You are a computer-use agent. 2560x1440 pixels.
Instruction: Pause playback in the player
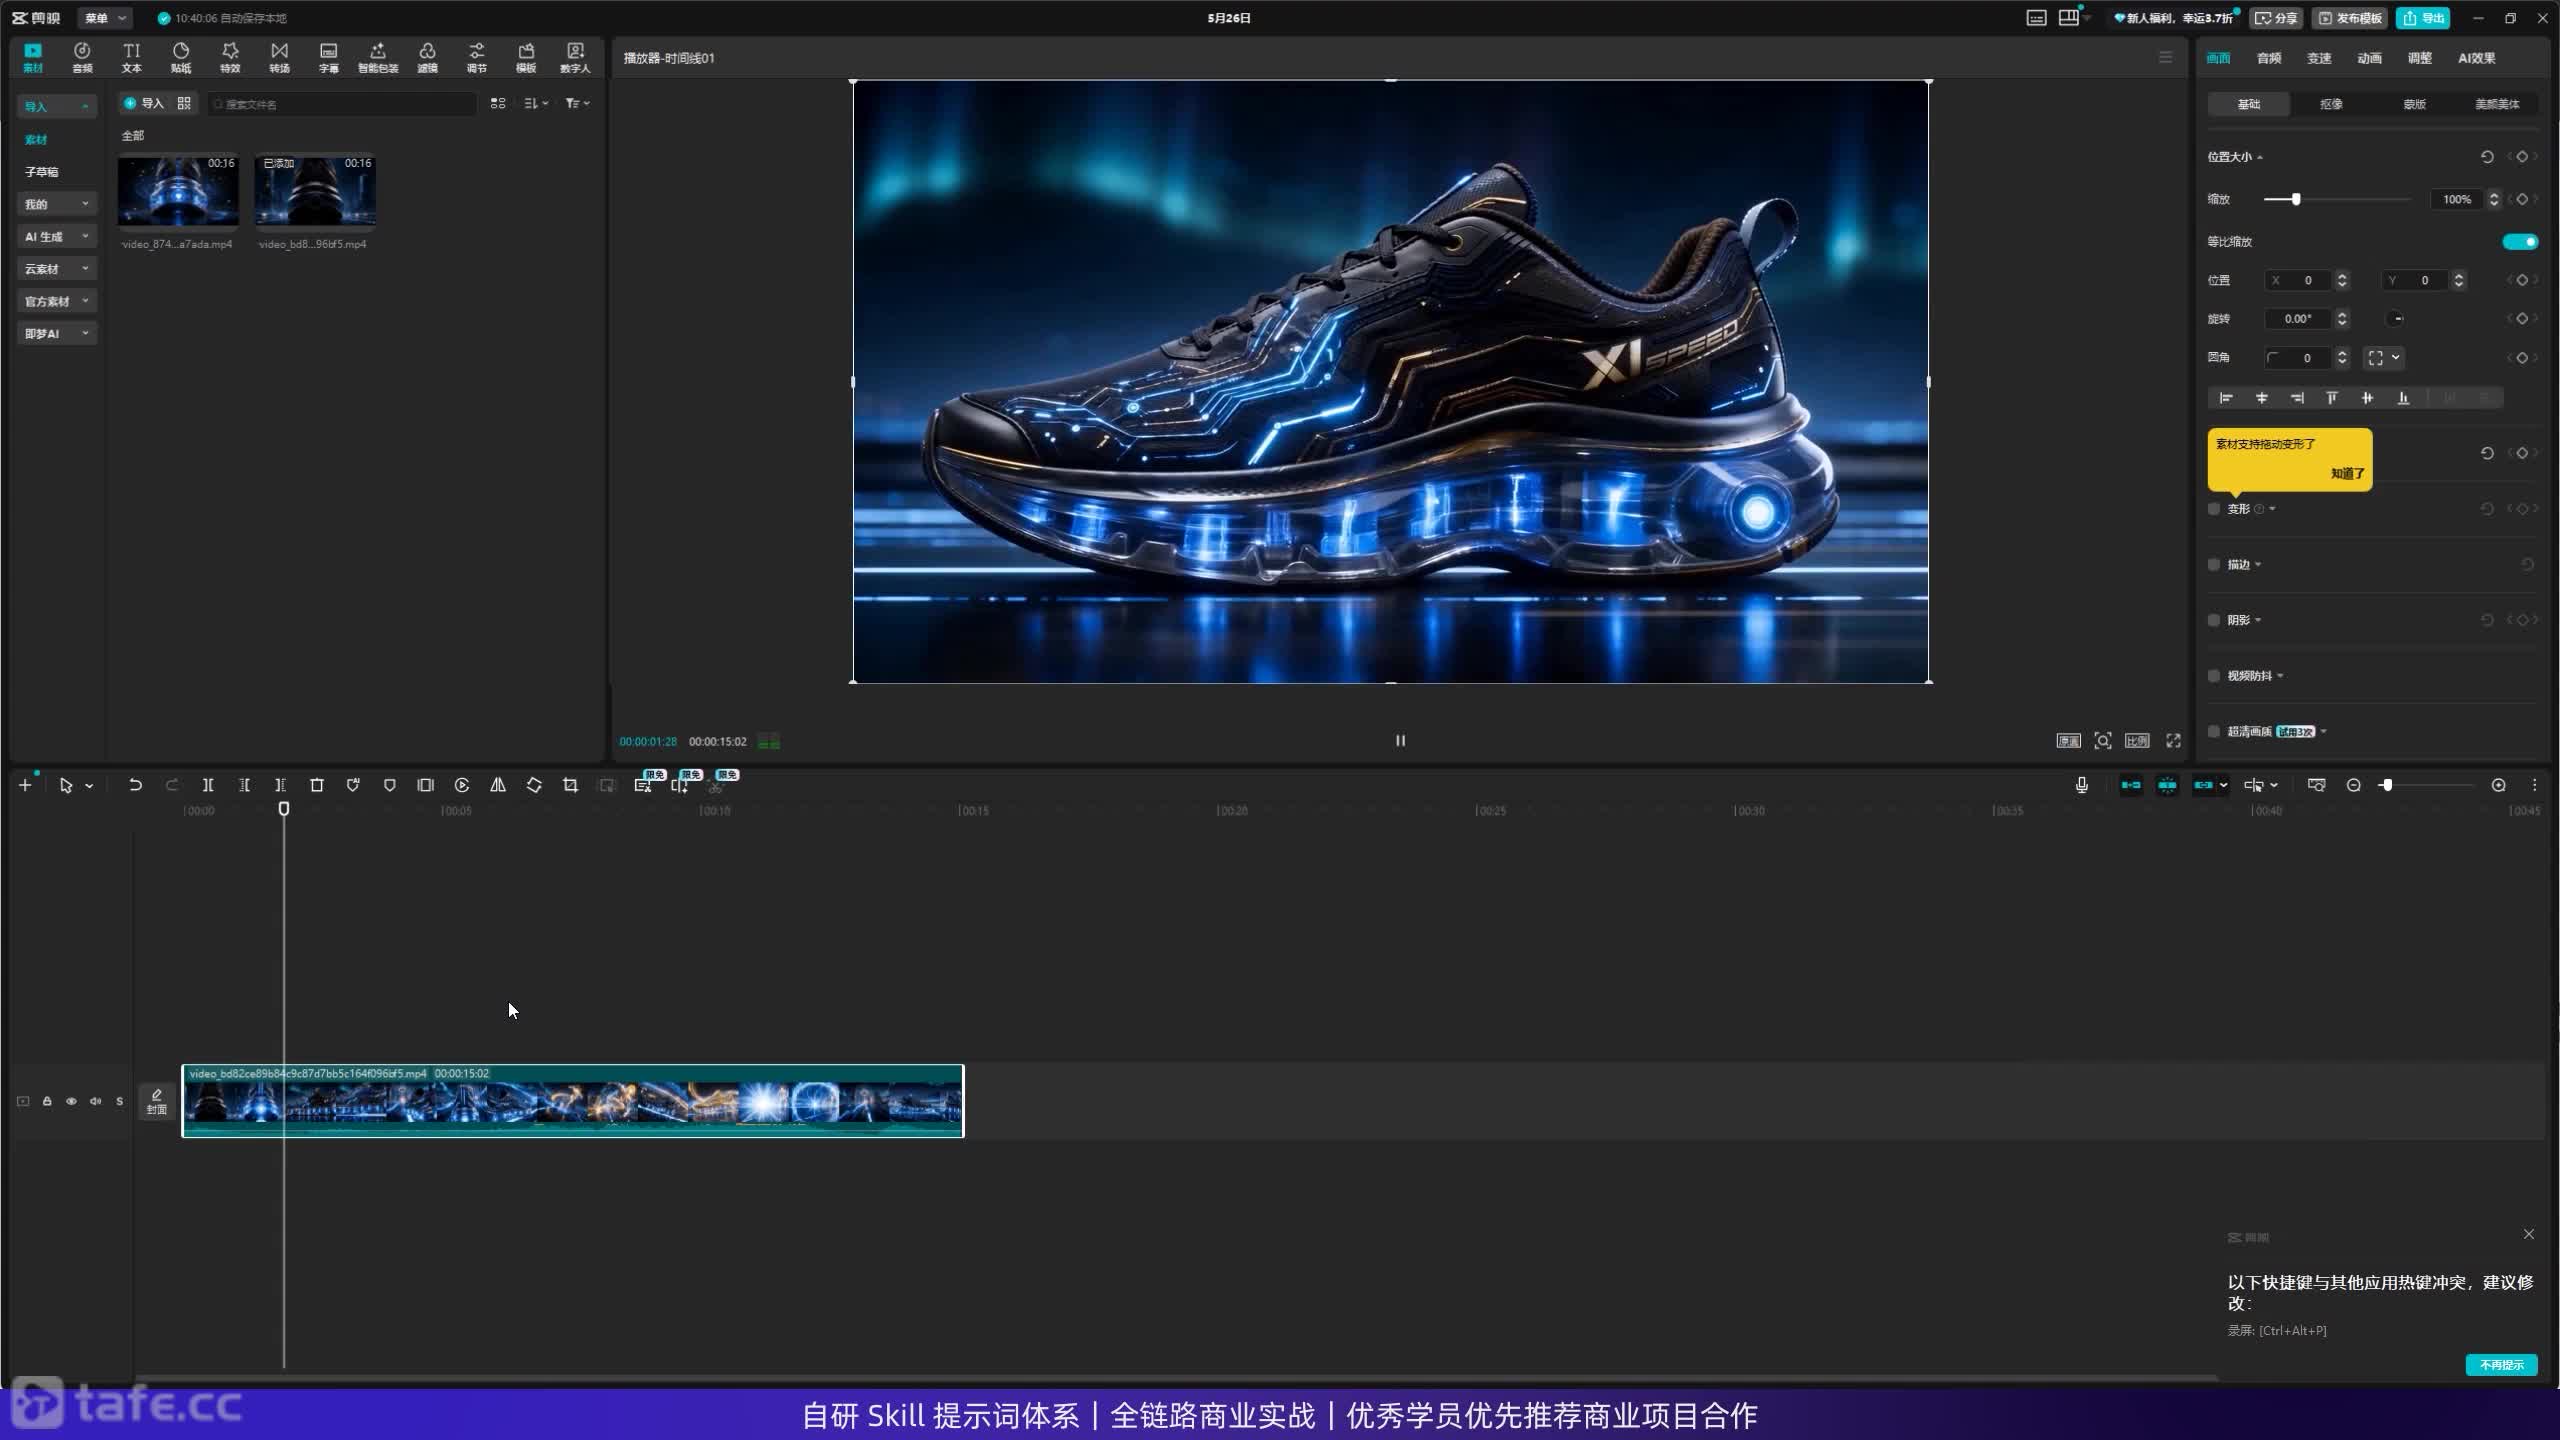[1400, 740]
